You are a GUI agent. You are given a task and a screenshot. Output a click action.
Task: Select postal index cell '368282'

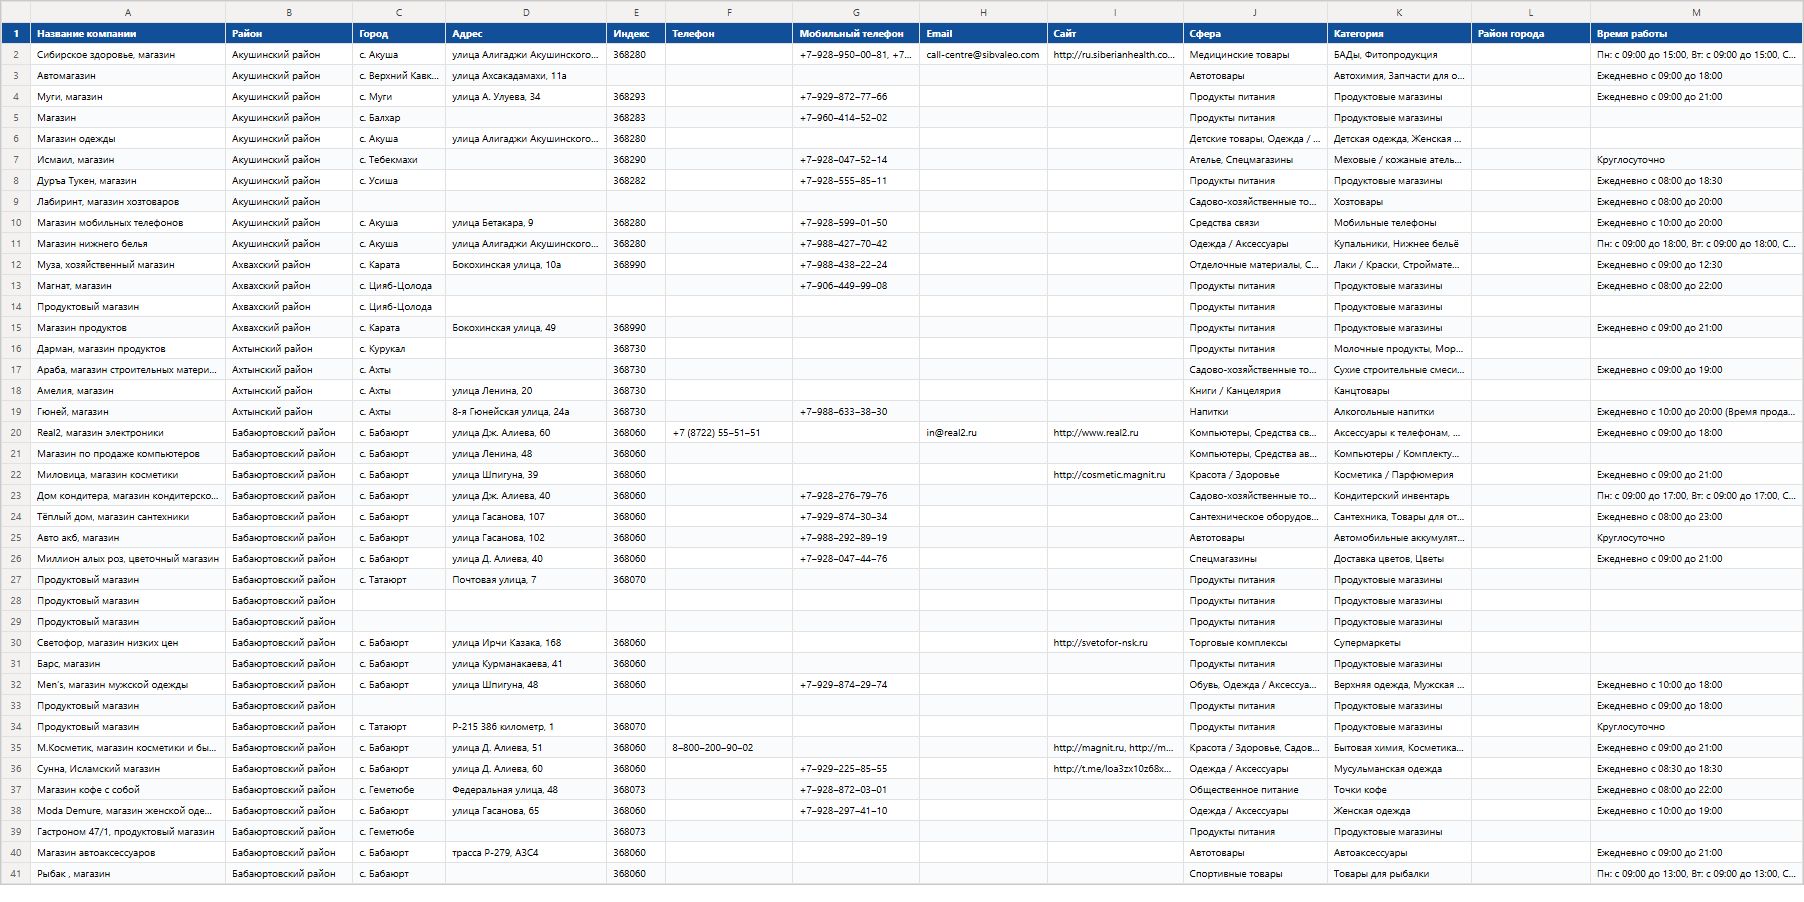tap(636, 181)
